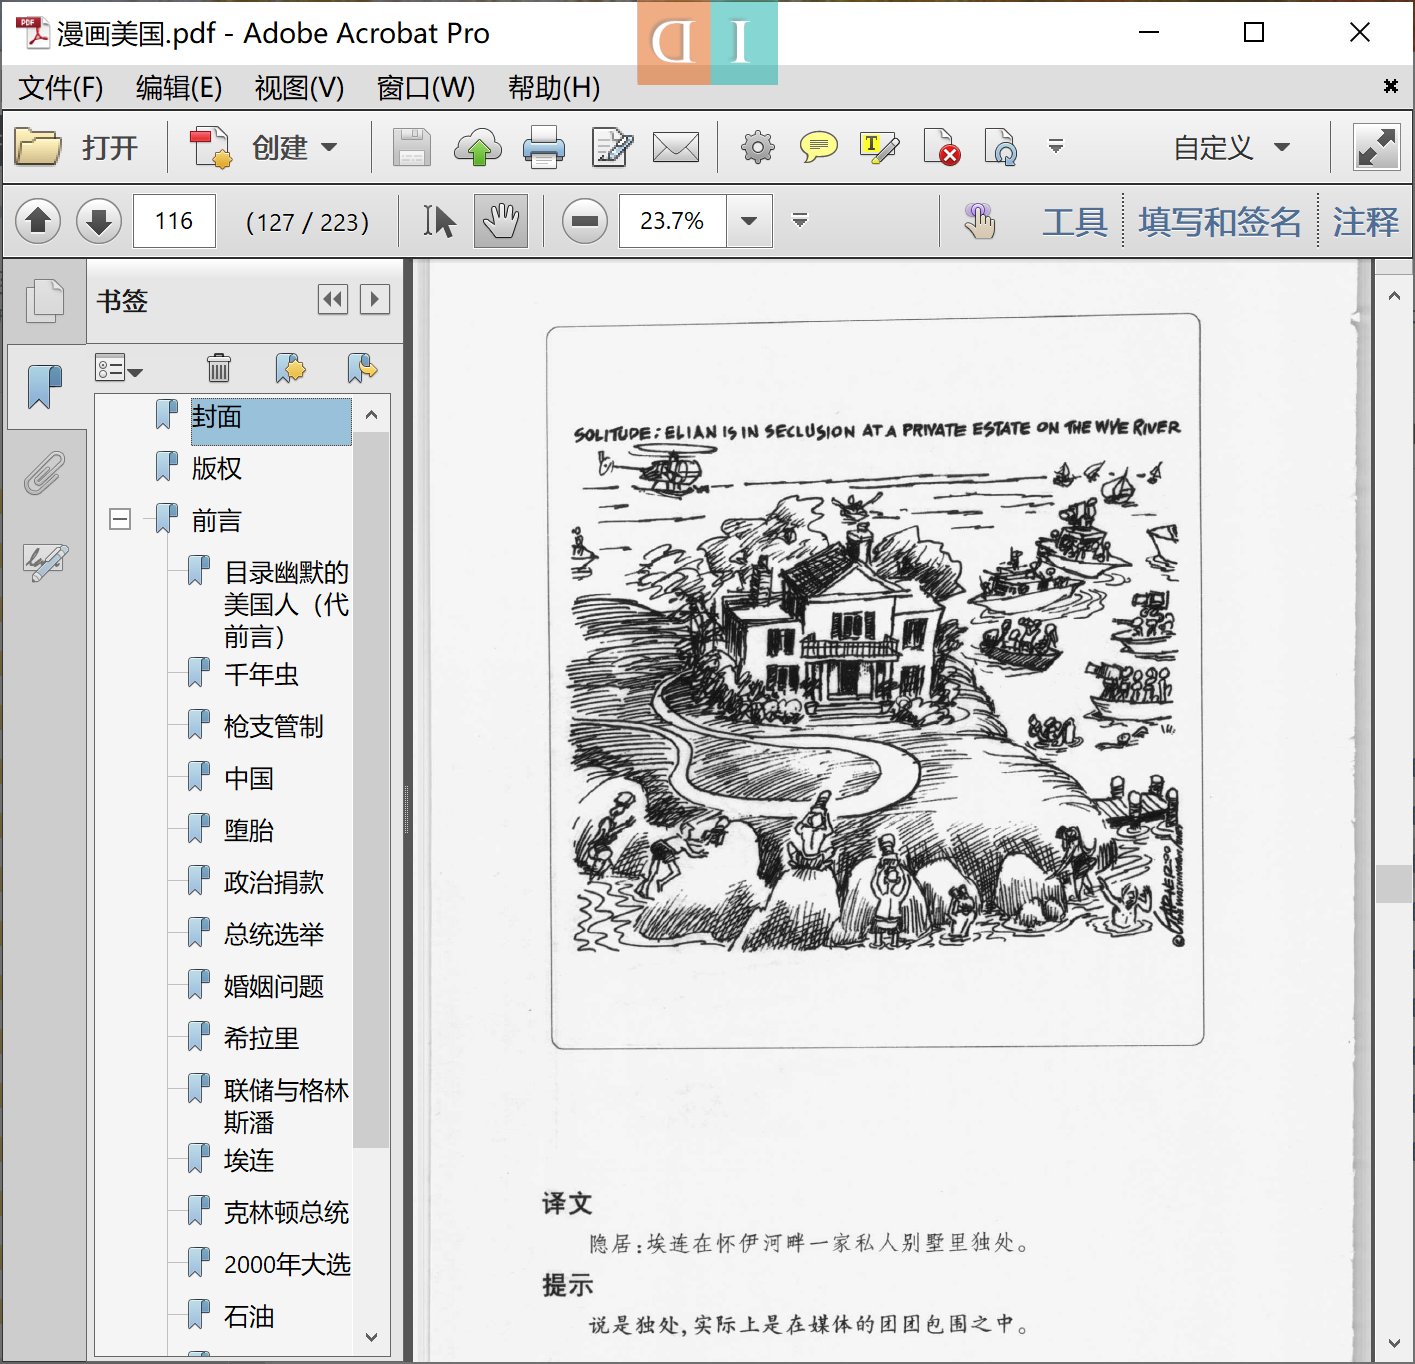Select the Highlight text tool
Screen dimensions: 1415x1364
(x=879, y=148)
